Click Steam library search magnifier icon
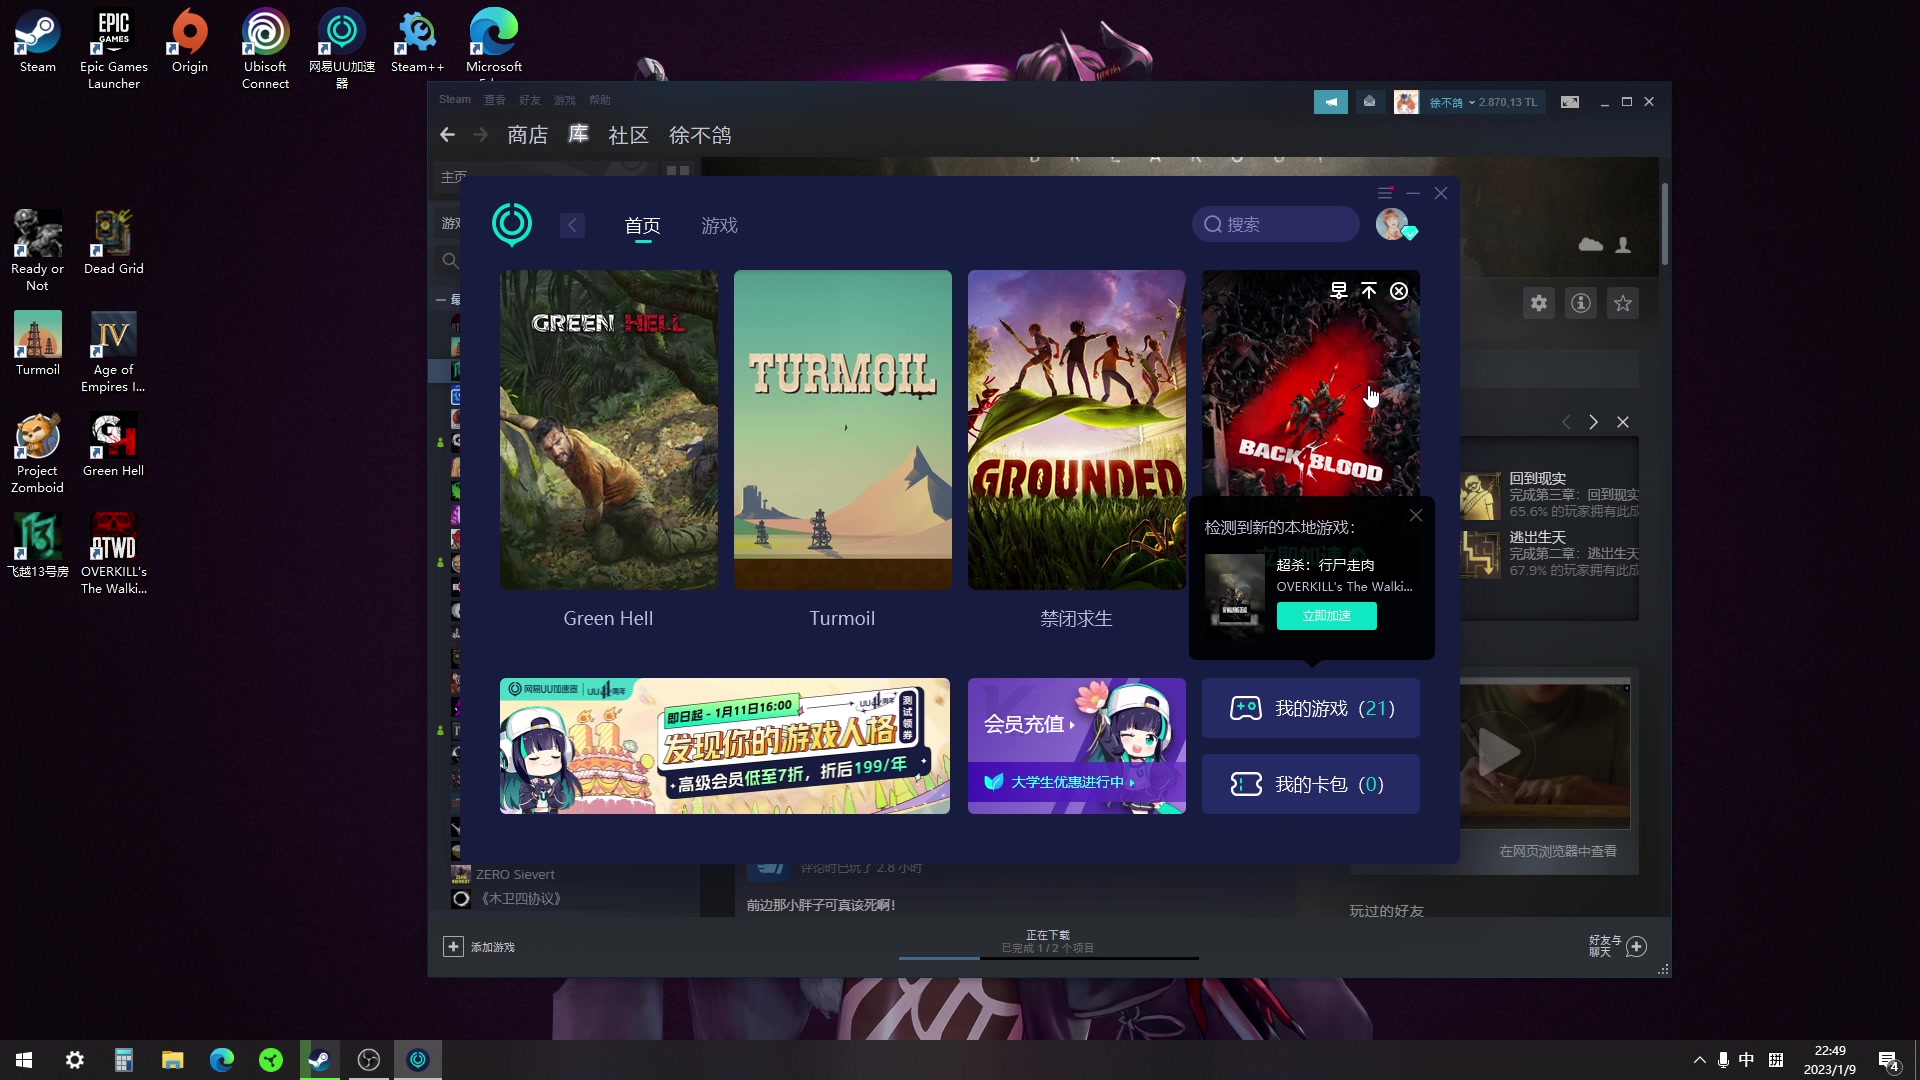Viewport: 1920px width, 1080px height. coord(451,261)
